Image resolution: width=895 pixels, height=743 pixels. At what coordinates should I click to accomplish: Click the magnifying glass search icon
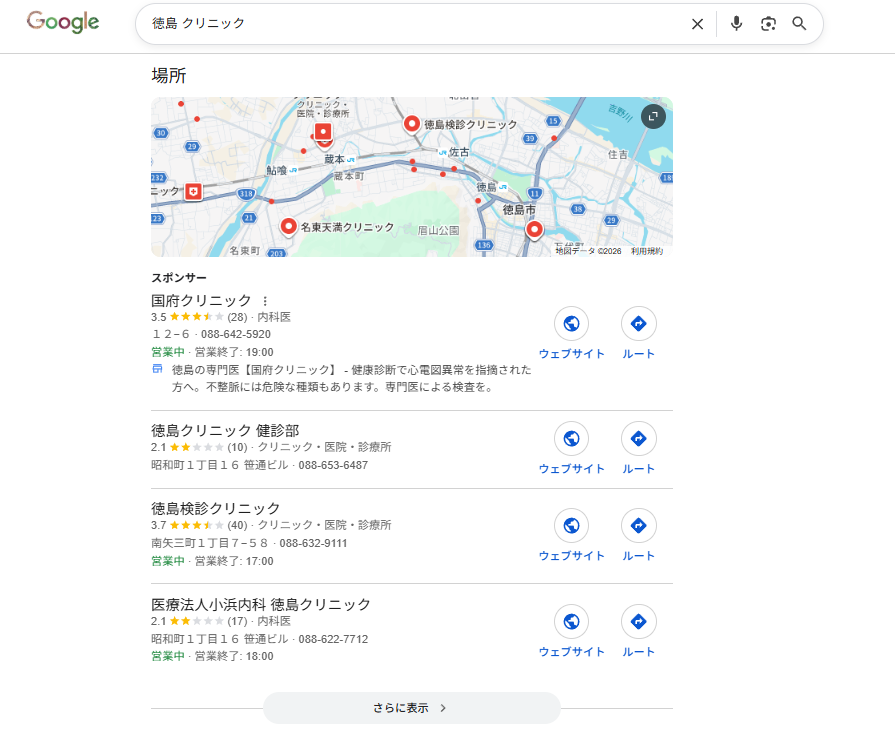799,24
